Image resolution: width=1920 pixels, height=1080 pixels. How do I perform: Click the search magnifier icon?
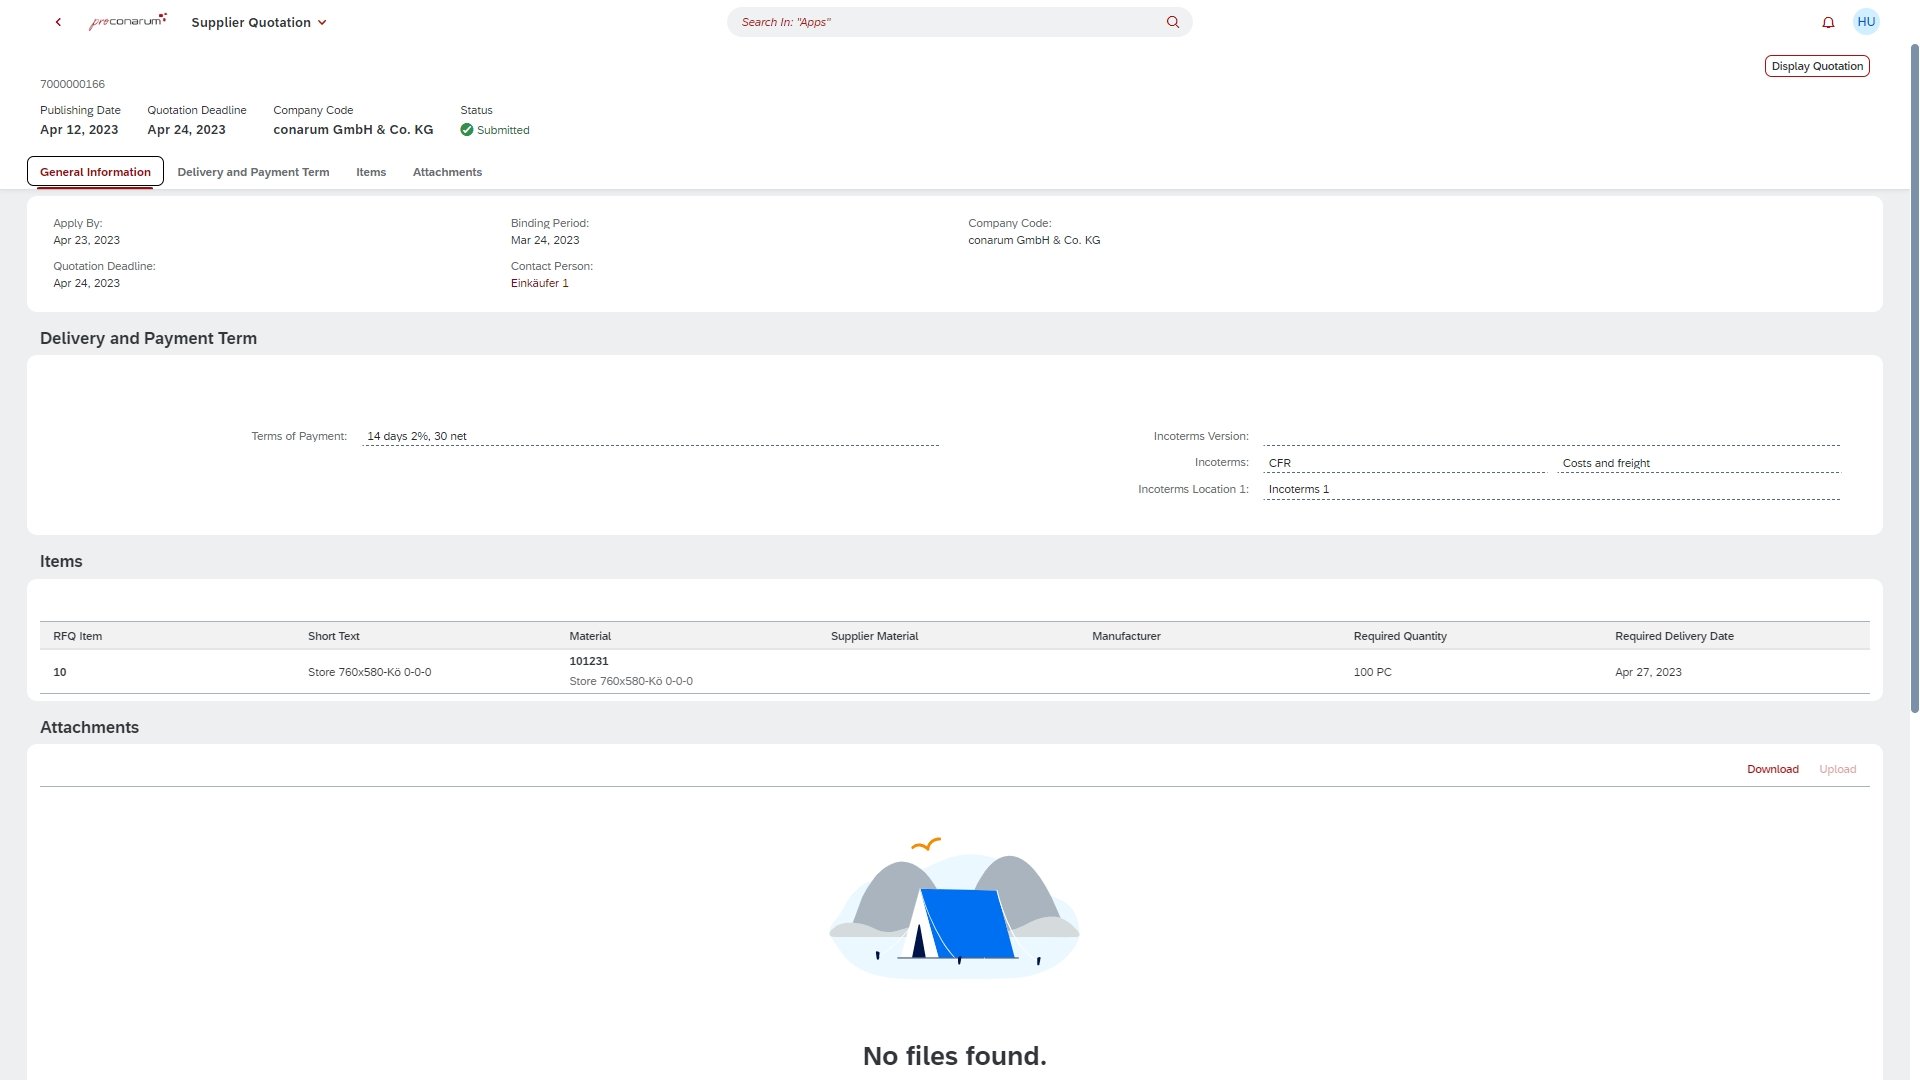pos(1172,22)
